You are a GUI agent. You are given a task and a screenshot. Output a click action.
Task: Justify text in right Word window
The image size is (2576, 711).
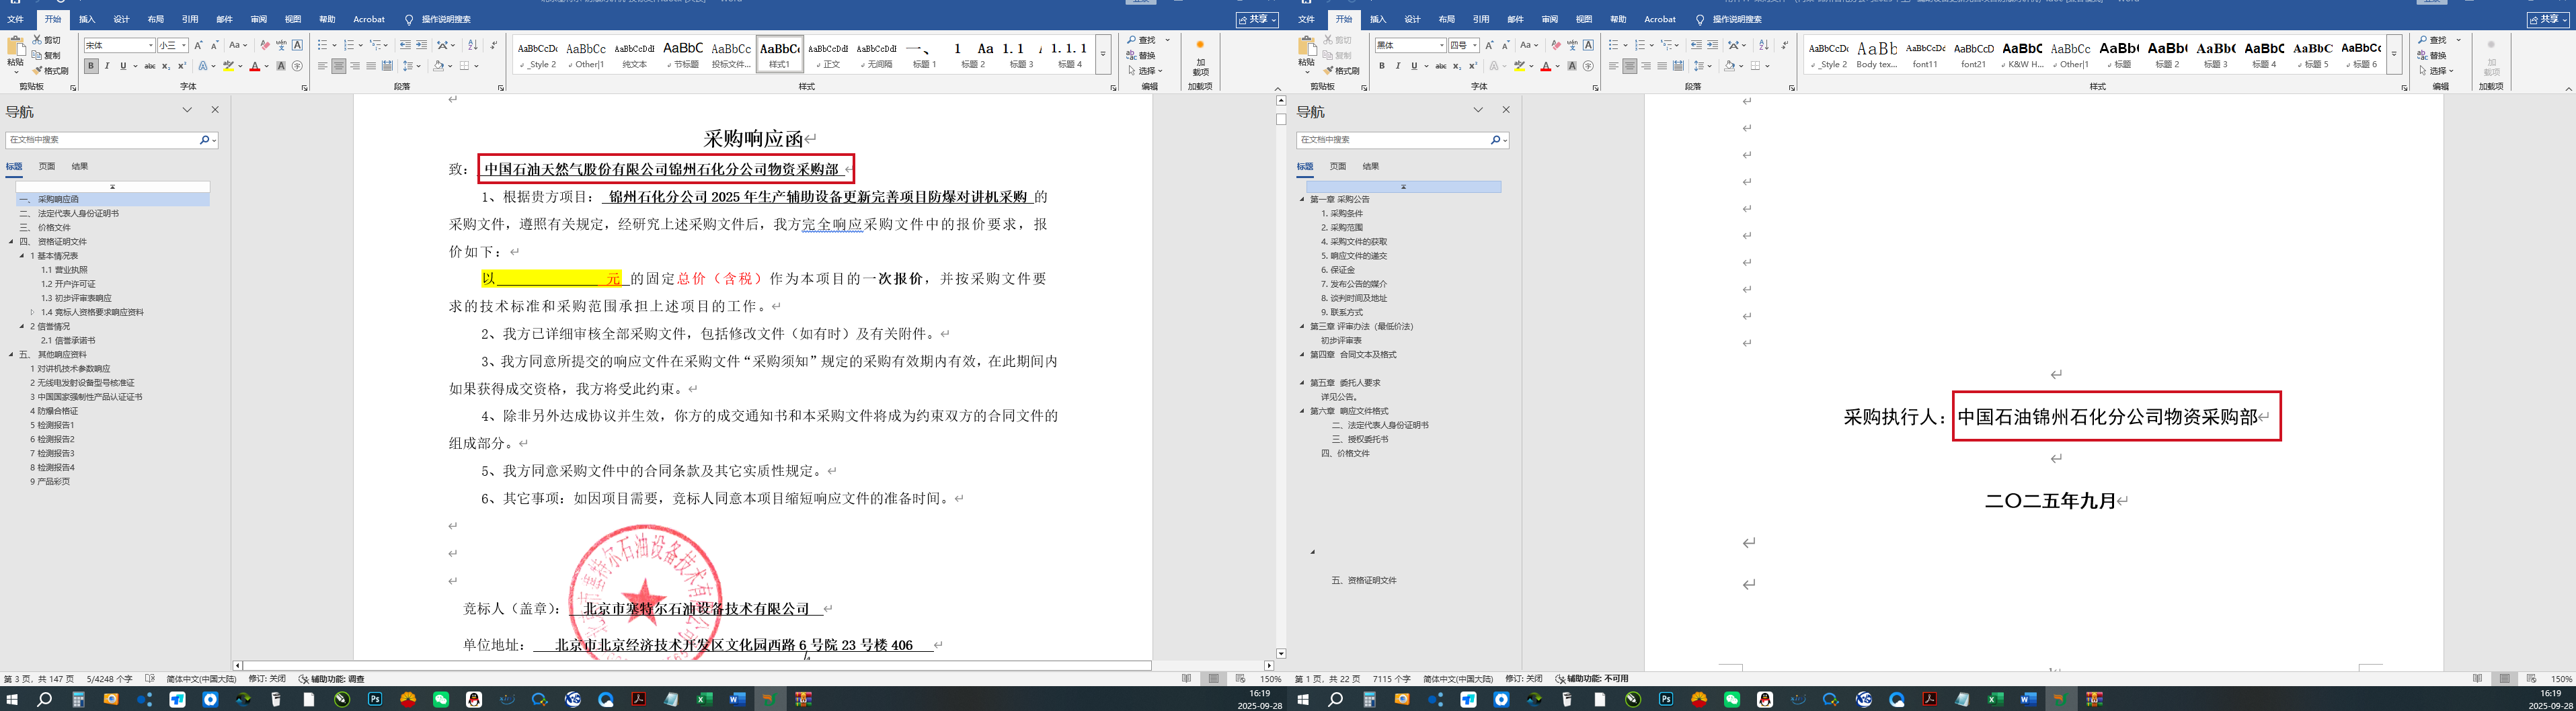(x=1662, y=66)
